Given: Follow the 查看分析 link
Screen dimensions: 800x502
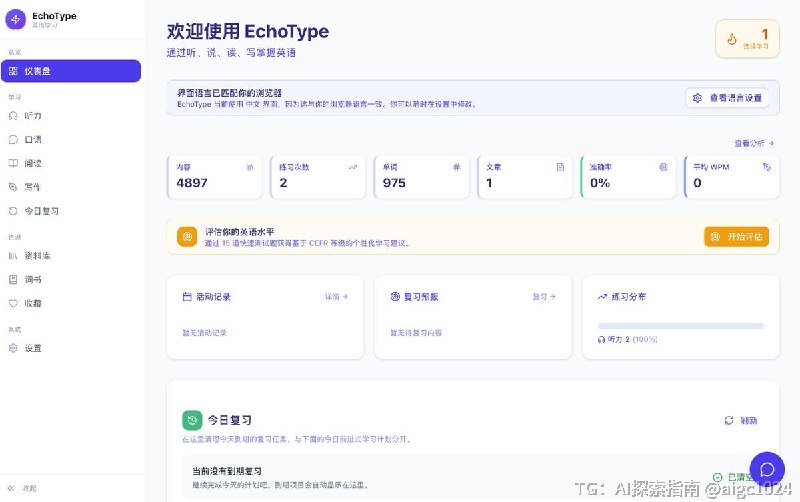Looking at the screenshot, I should pyautogui.click(x=754, y=143).
